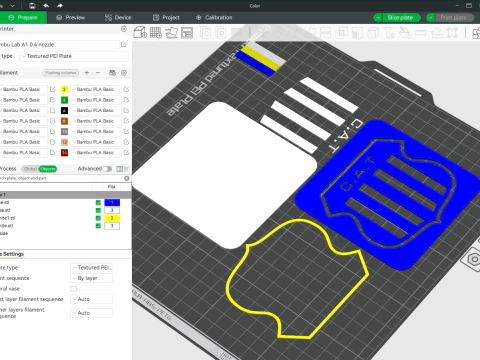This screenshot has height=360, width=480.
Task: Open printer settings gear icon
Action: pos(124,29)
